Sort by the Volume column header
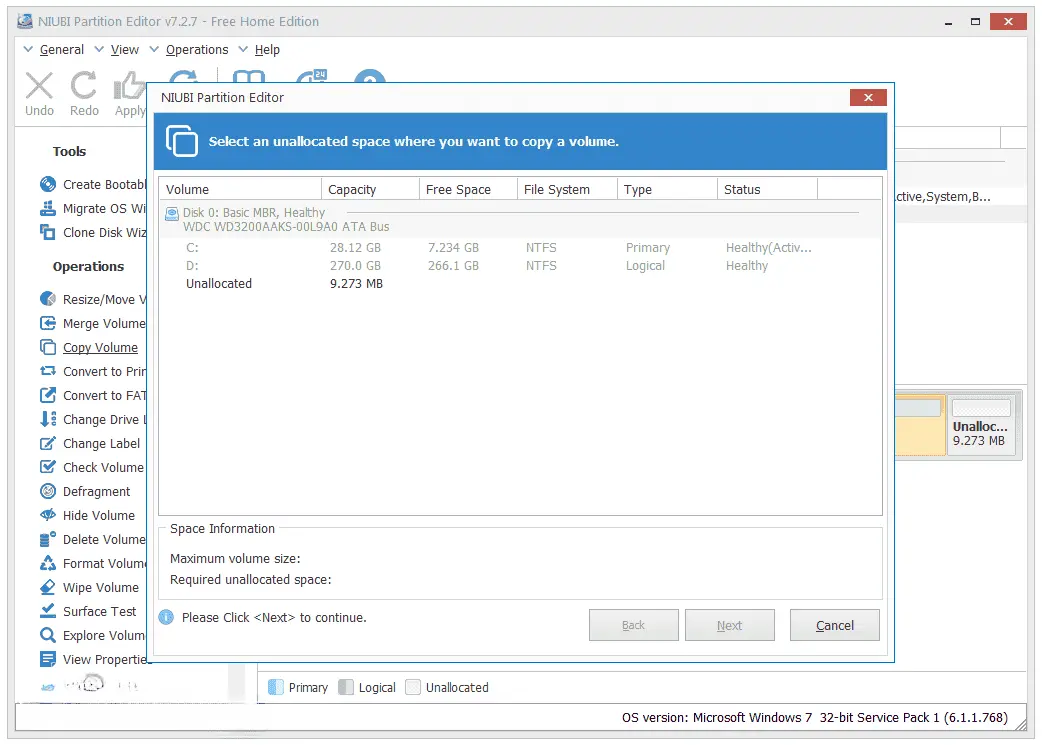Screen dimensions: 1042x745 tap(241, 189)
